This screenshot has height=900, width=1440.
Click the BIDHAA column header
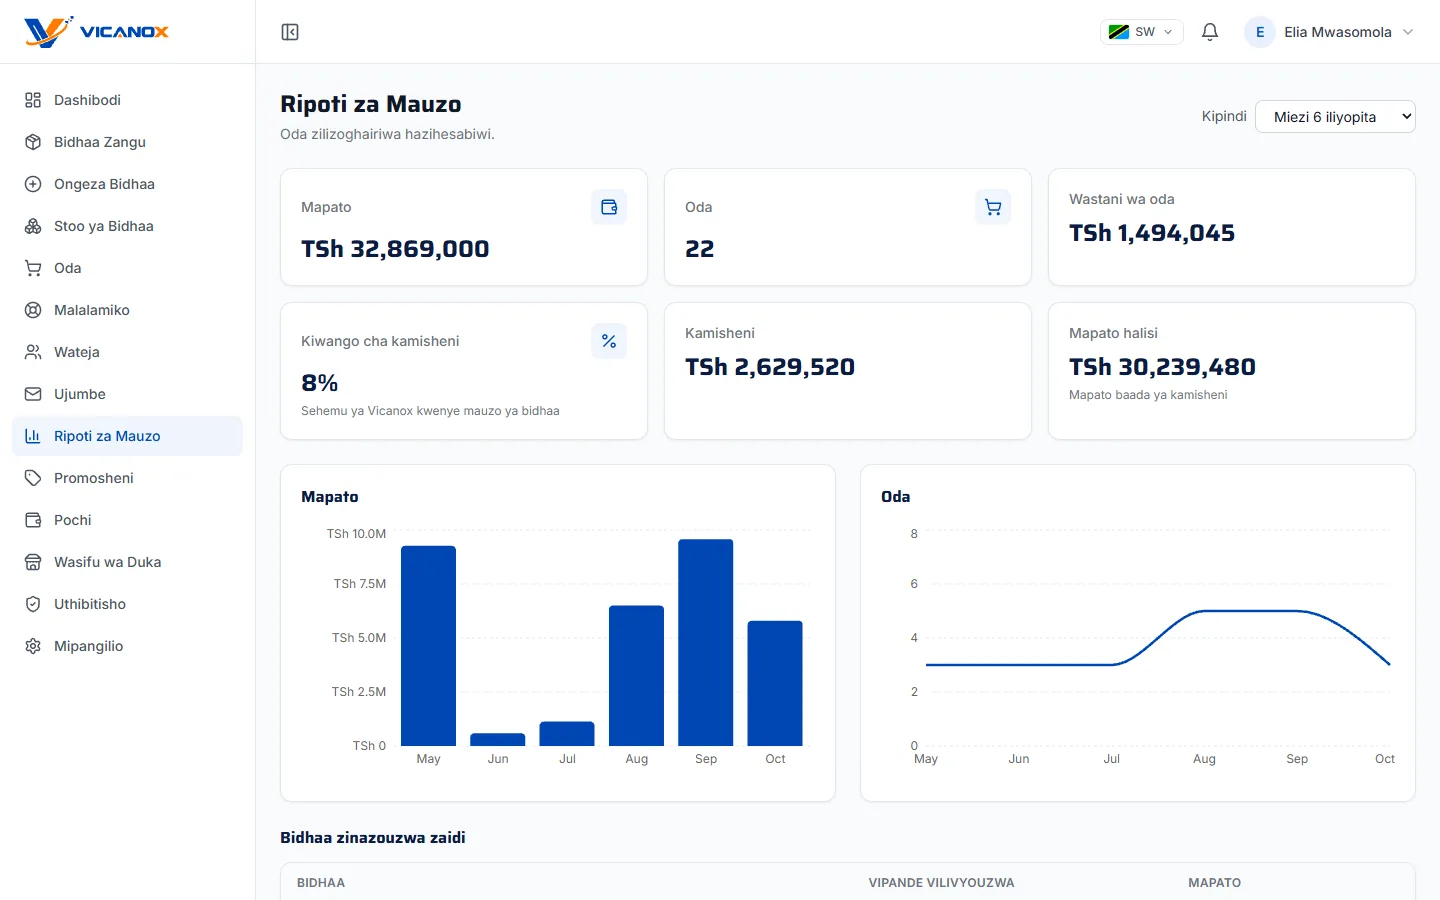click(x=321, y=883)
